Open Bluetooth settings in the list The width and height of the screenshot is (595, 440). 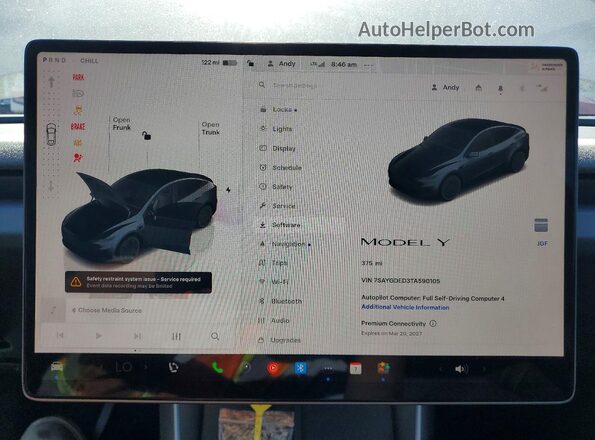click(x=280, y=301)
